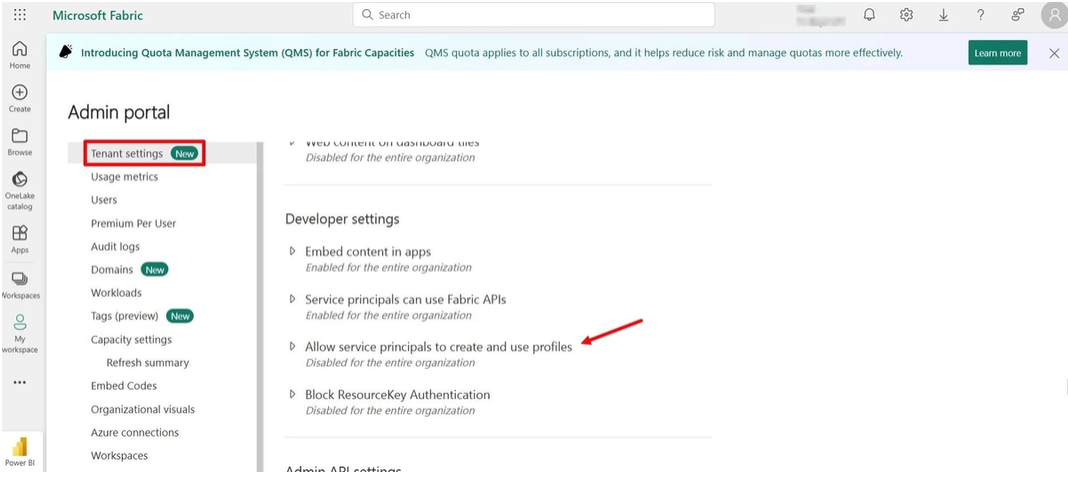Viewport: 1068px width, 499px height.
Task: Select Audit logs in admin menu
Action: click(115, 246)
